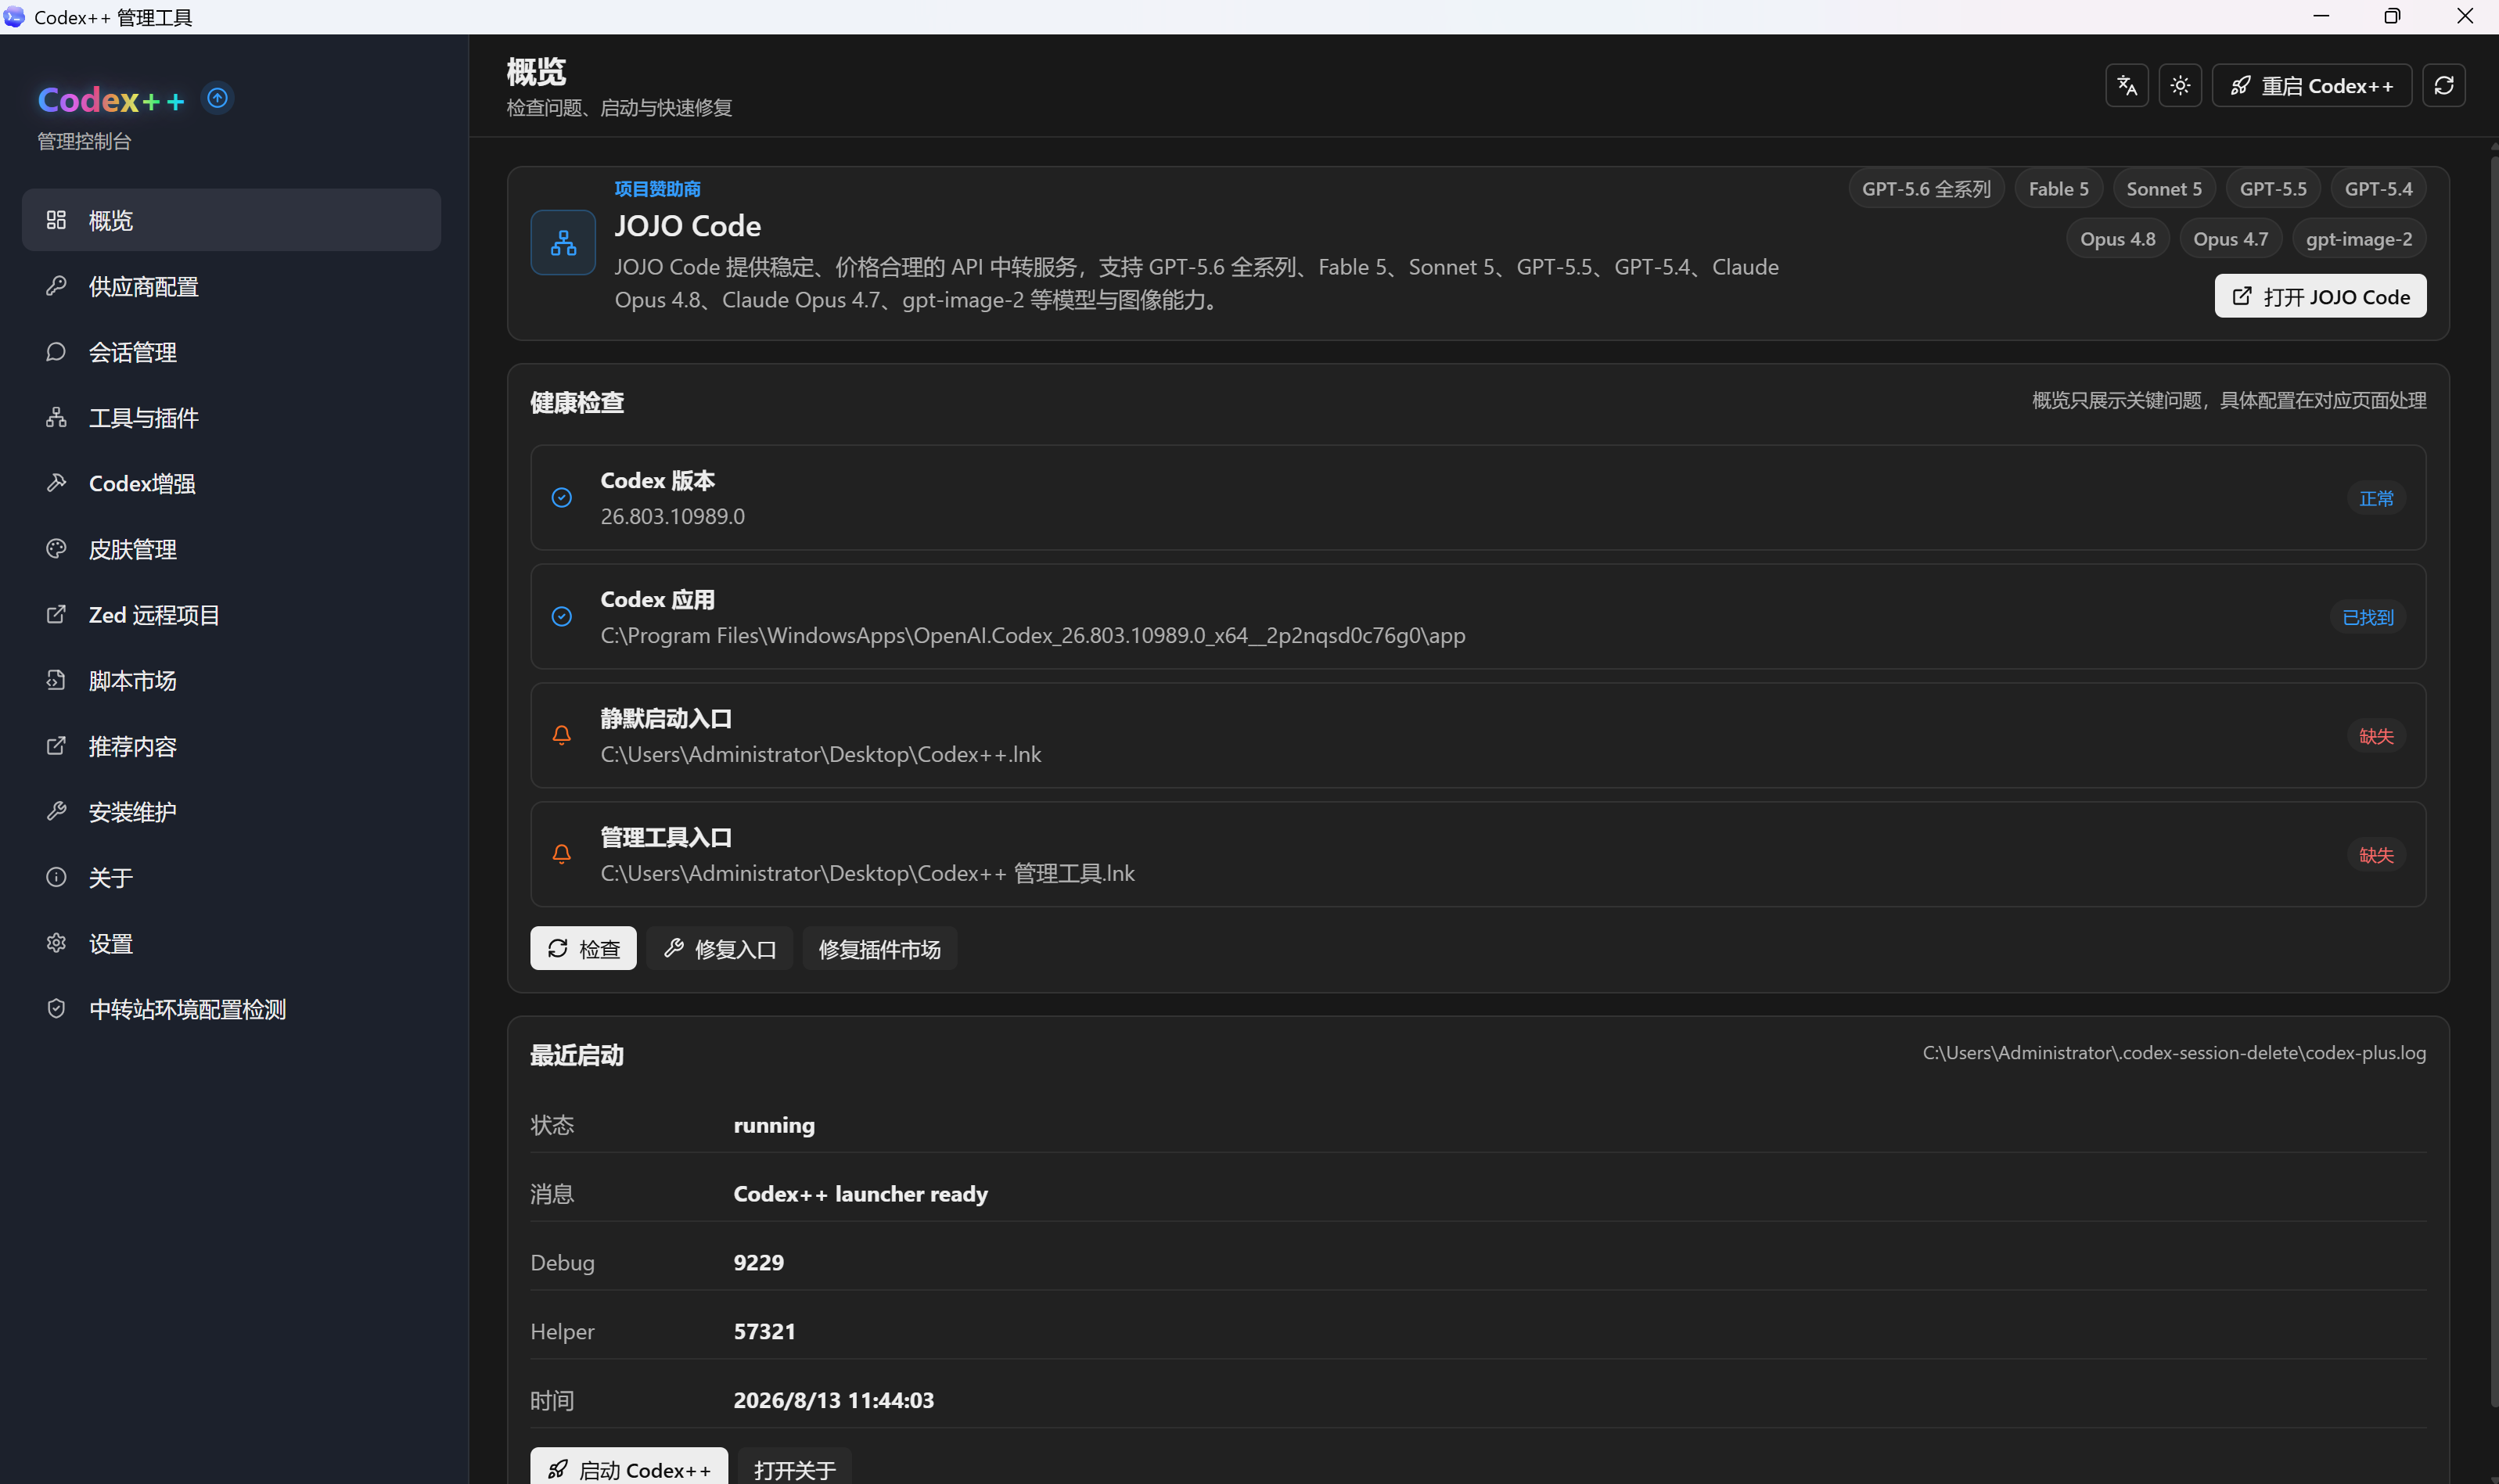This screenshot has width=2499, height=1484.
Task: Click the Opus 4.7 model tag
Action: coord(2230,239)
